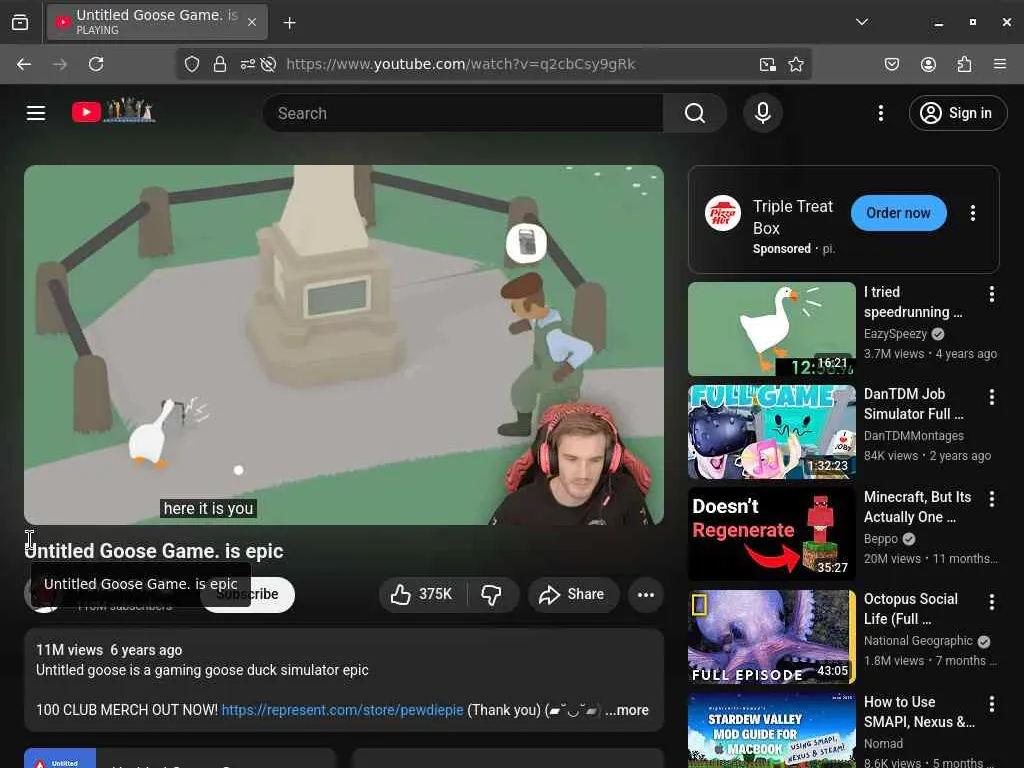1024x768 pixels.
Task: Open menu for How to Use SMAPI video
Action: (991, 704)
